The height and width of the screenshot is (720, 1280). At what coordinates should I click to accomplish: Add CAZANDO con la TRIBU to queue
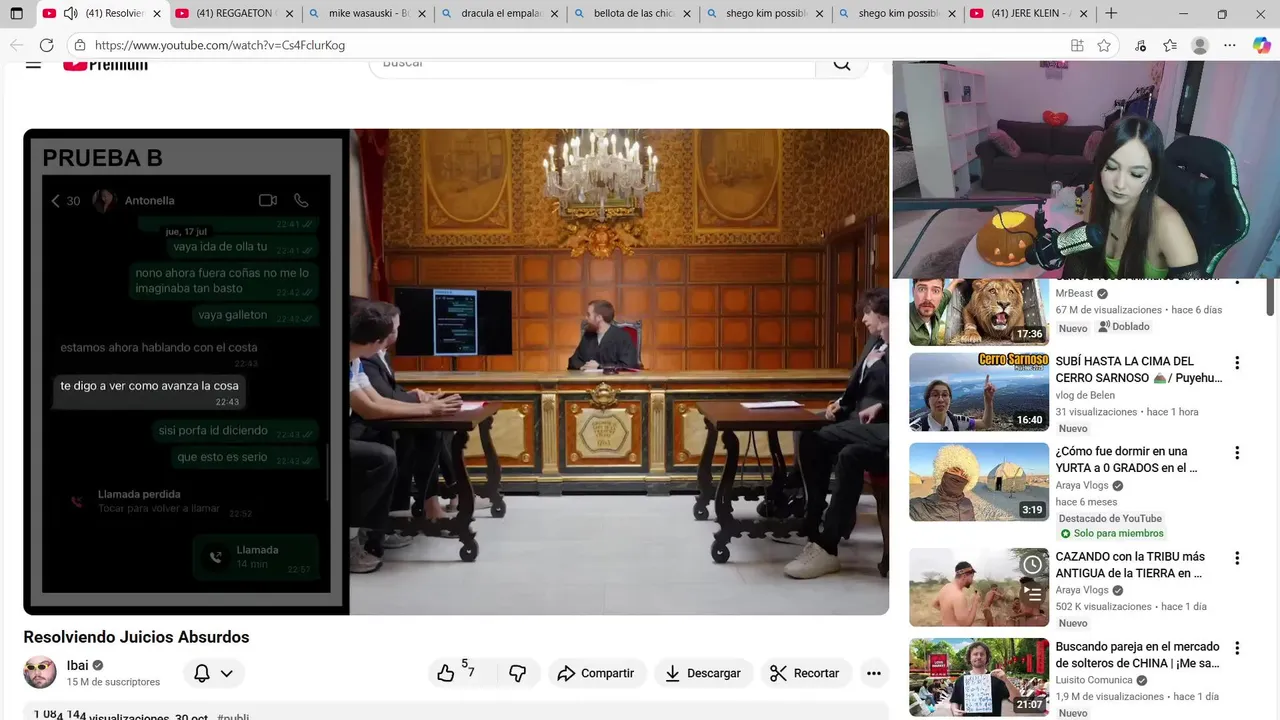pos(1032,593)
